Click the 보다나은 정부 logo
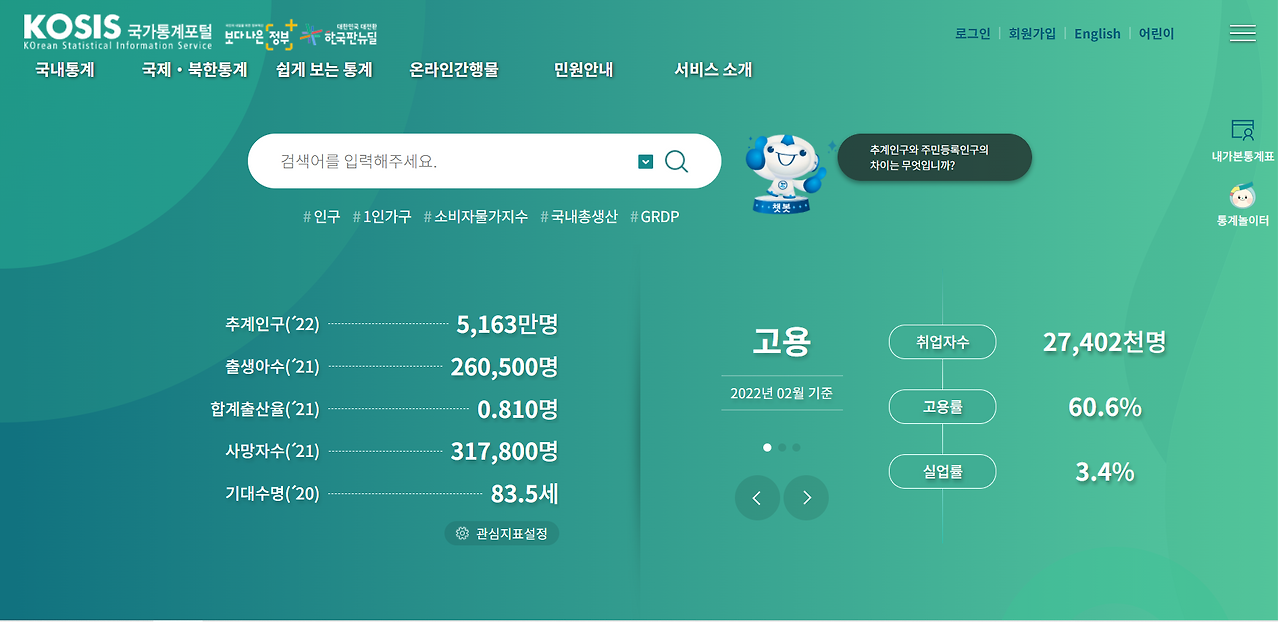 [x=260, y=34]
